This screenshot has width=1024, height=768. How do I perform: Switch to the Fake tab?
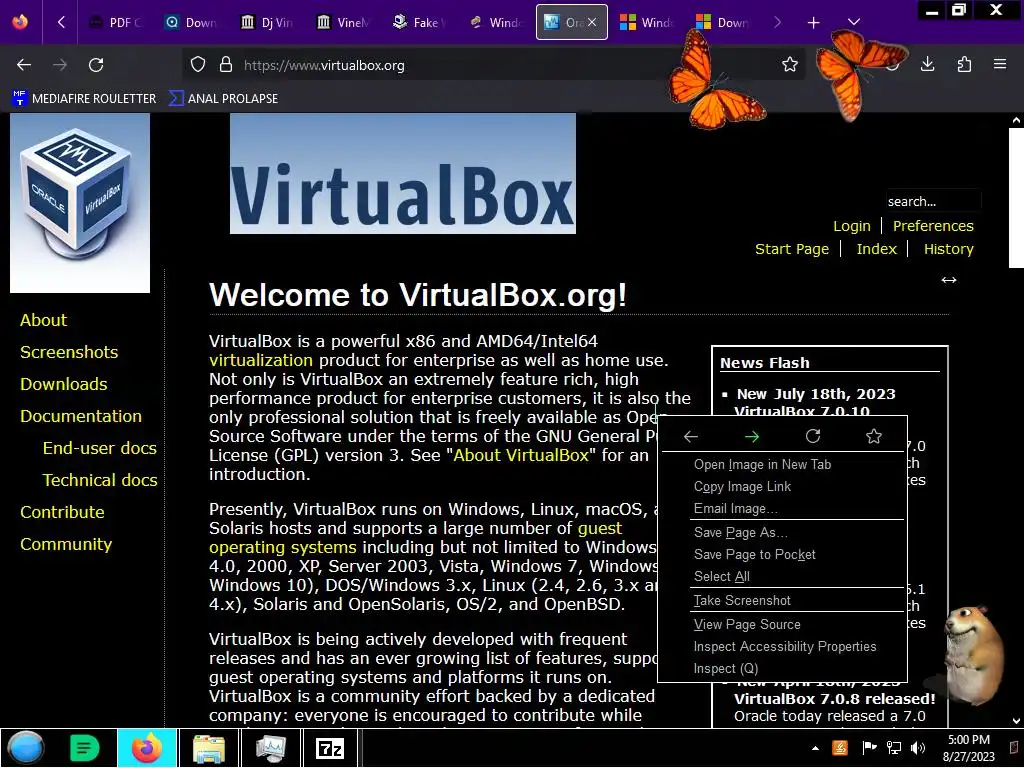click(418, 22)
